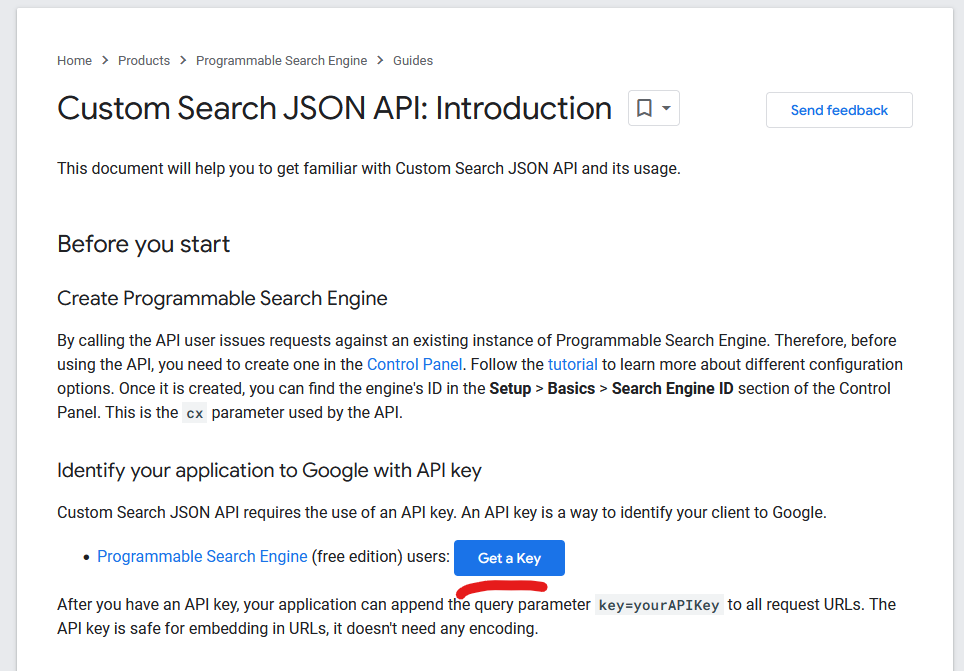Click the blue Get a Key button
The image size is (964, 671).
pyautogui.click(x=509, y=558)
